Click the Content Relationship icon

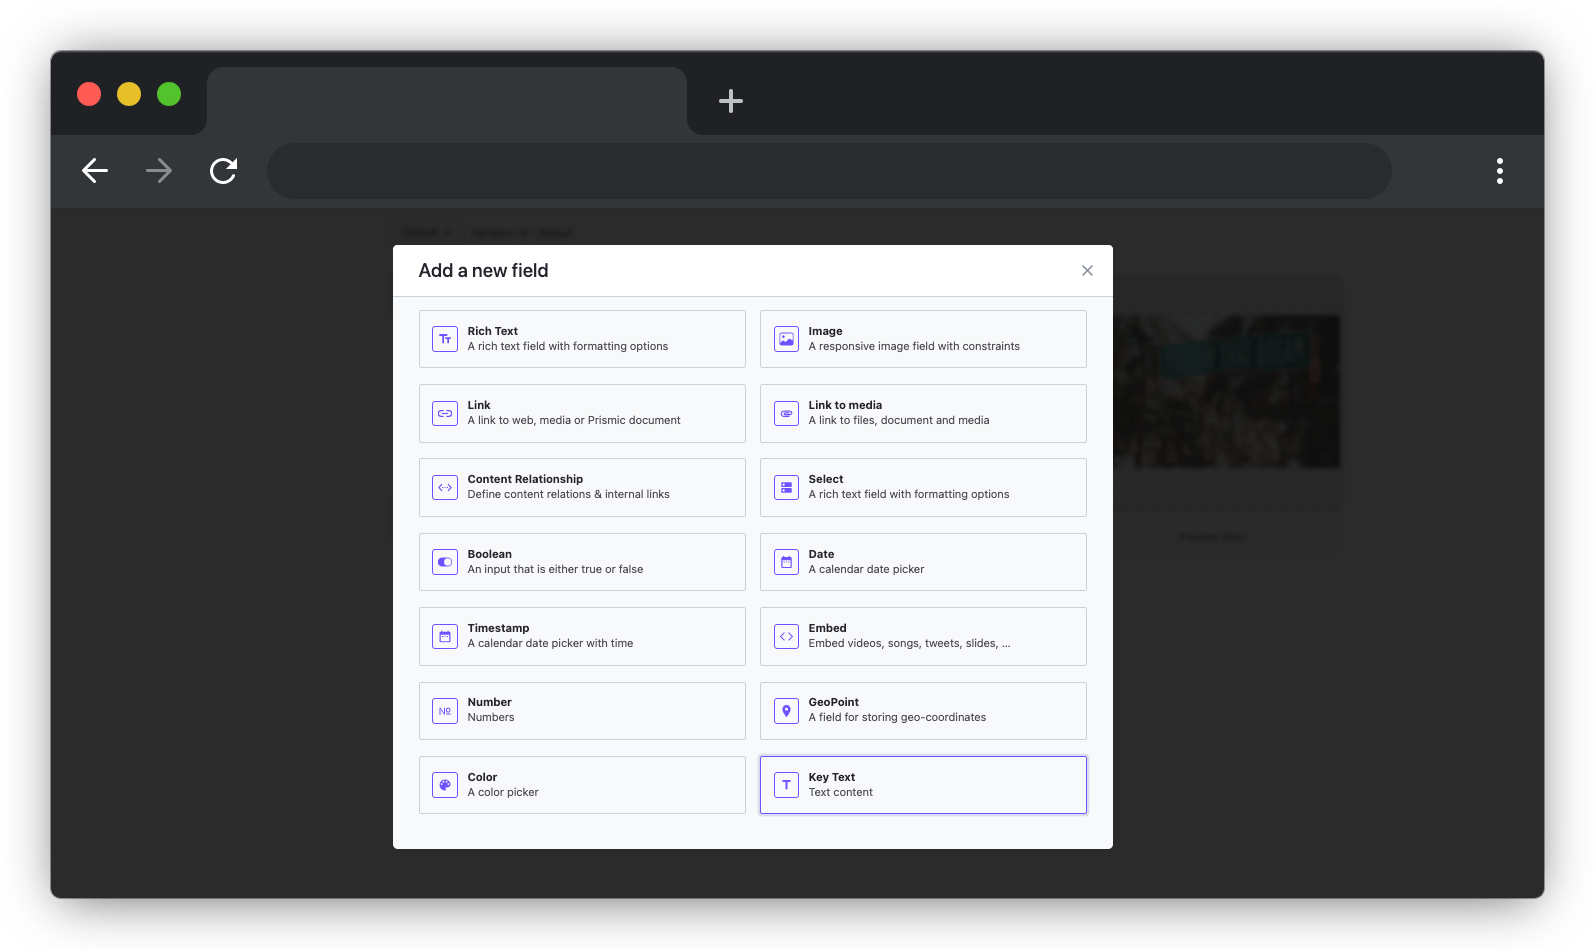(x=445, y=487)
